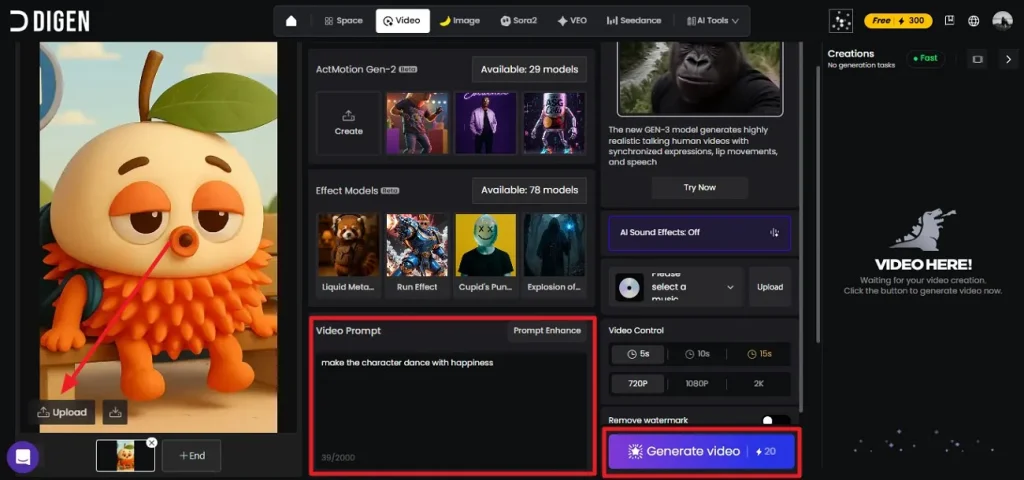Toggle the Remove watermark switch

(776, 420)
